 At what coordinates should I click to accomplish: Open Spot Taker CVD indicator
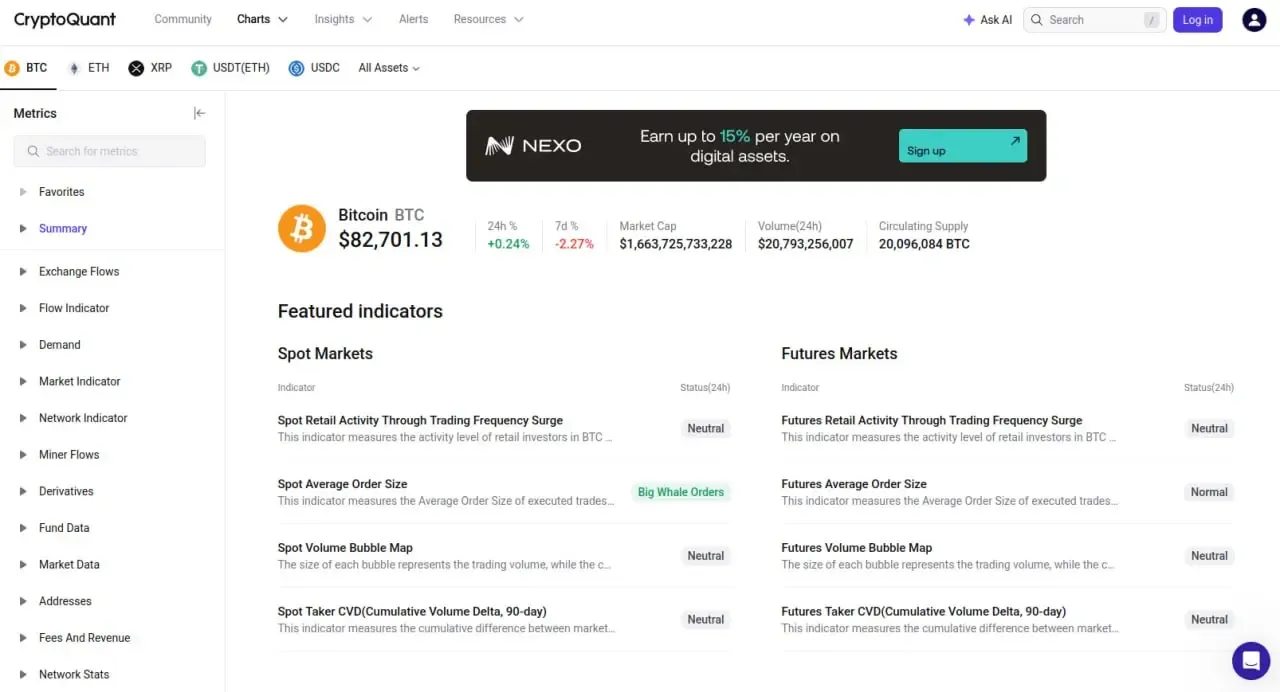pos(412,612)
